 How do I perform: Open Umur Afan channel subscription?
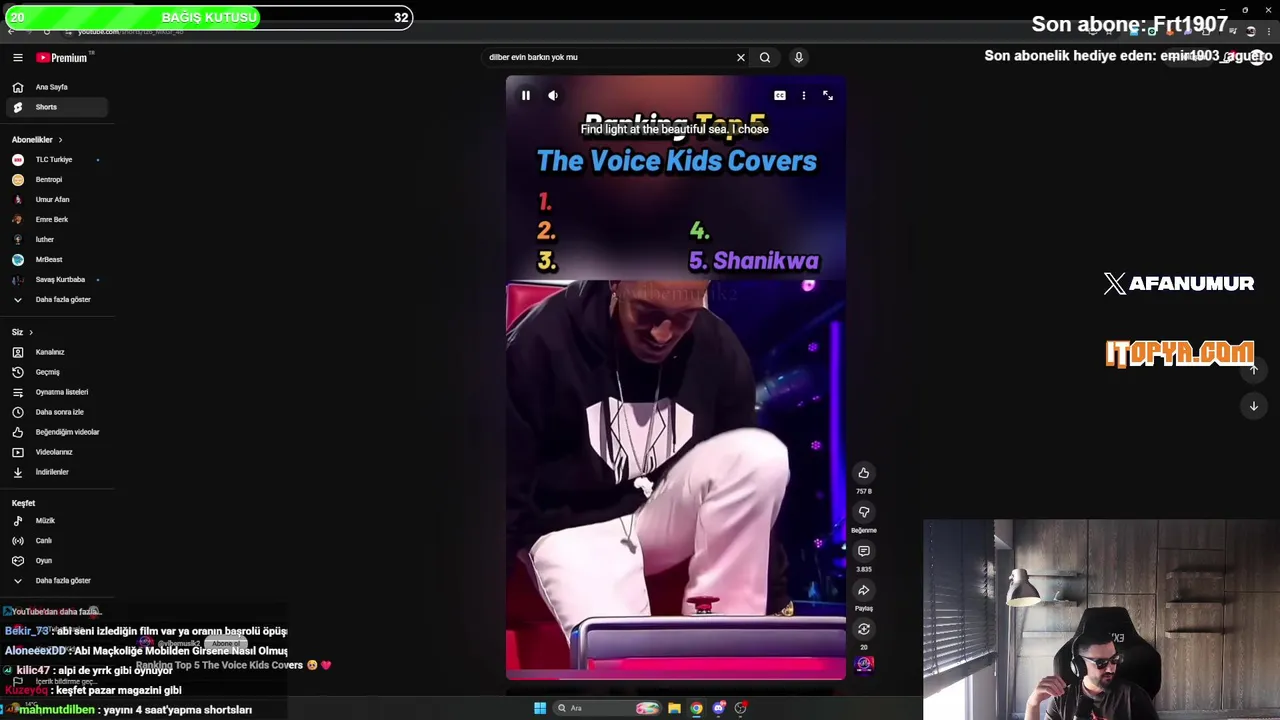tap(55, 200)
